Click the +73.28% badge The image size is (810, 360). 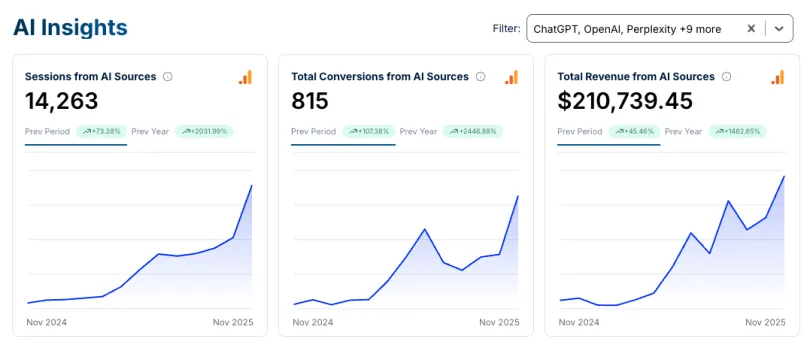point(101,131)
